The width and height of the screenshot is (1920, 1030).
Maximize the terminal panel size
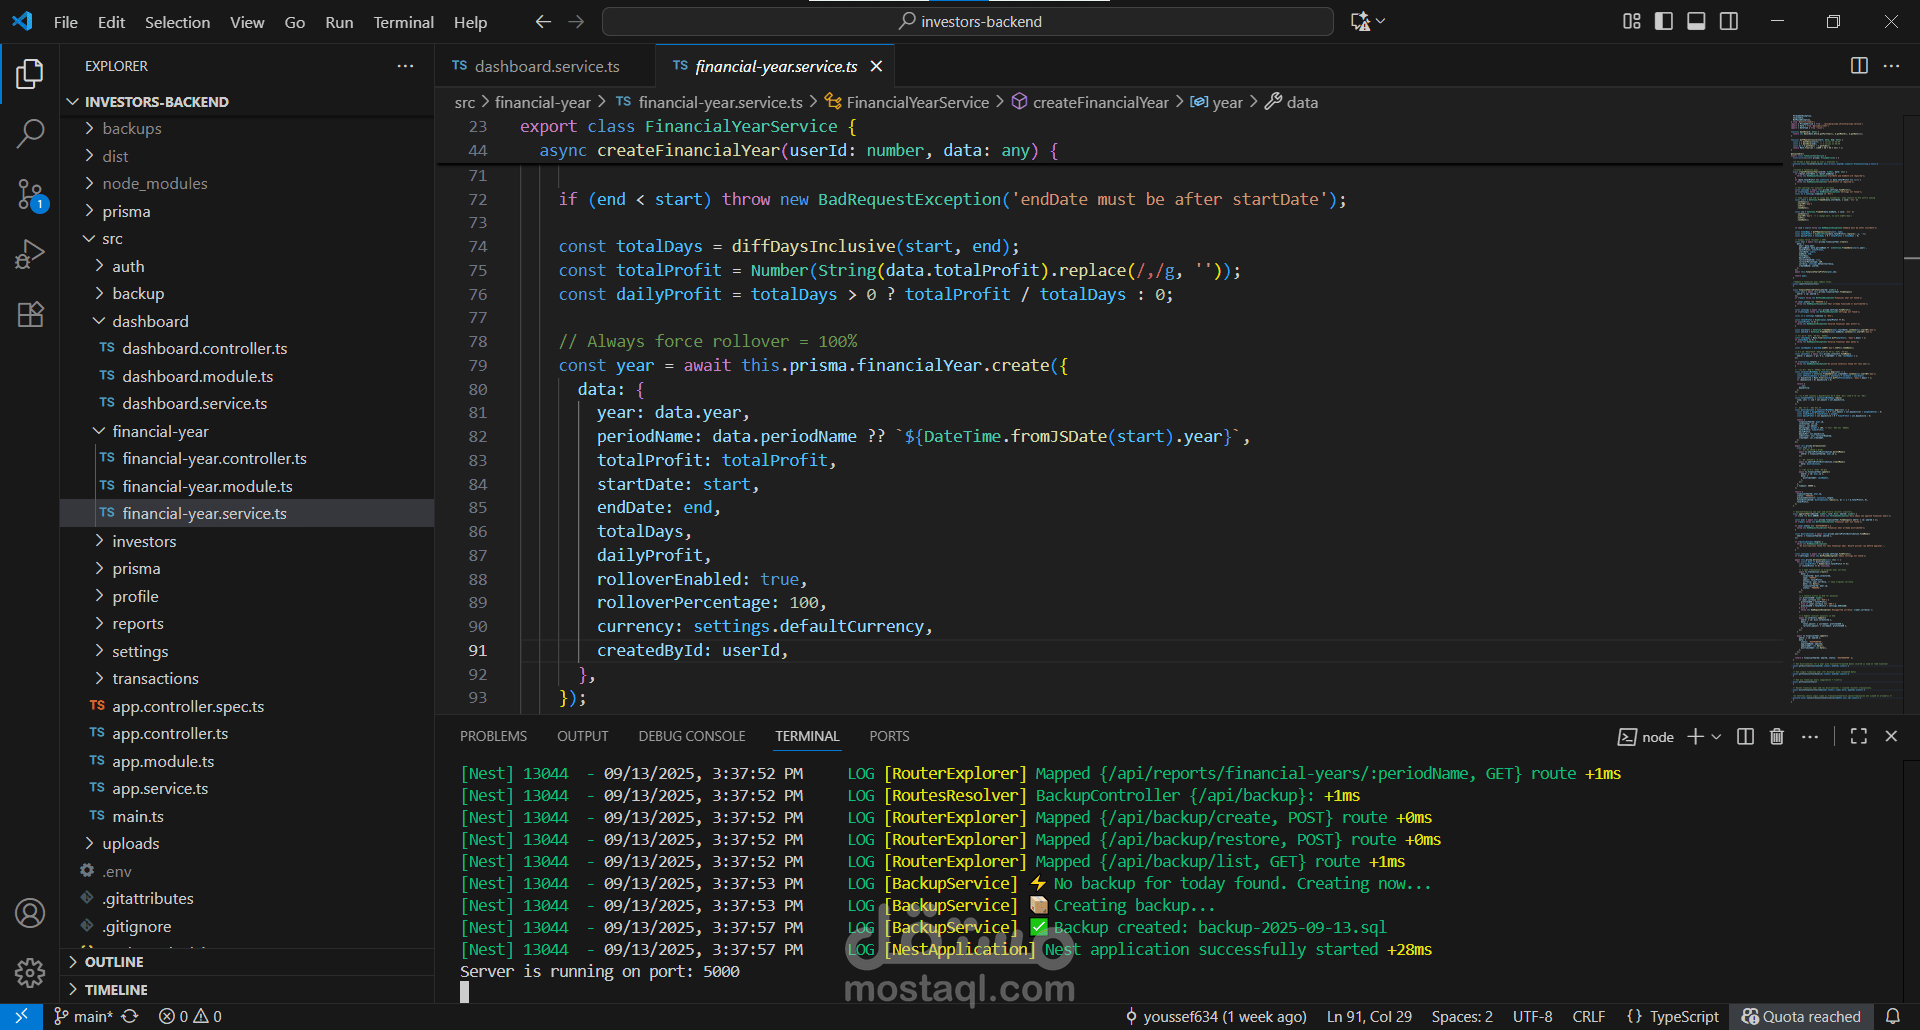(1859, 736)
